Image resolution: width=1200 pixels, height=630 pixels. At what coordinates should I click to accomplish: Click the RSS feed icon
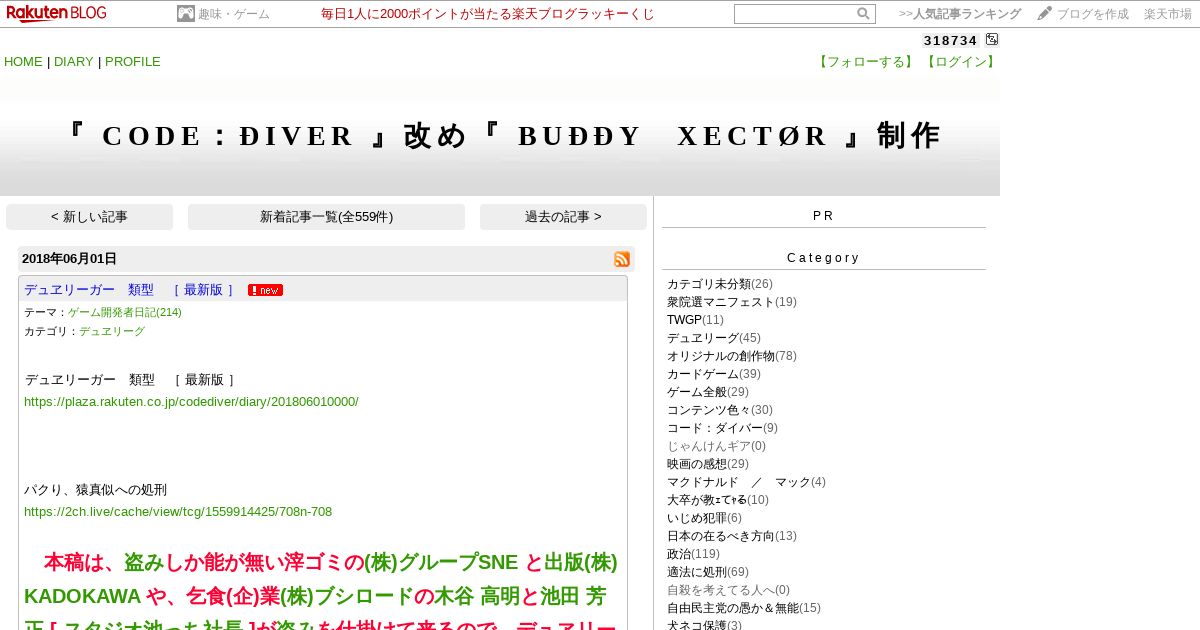[622, 259]
